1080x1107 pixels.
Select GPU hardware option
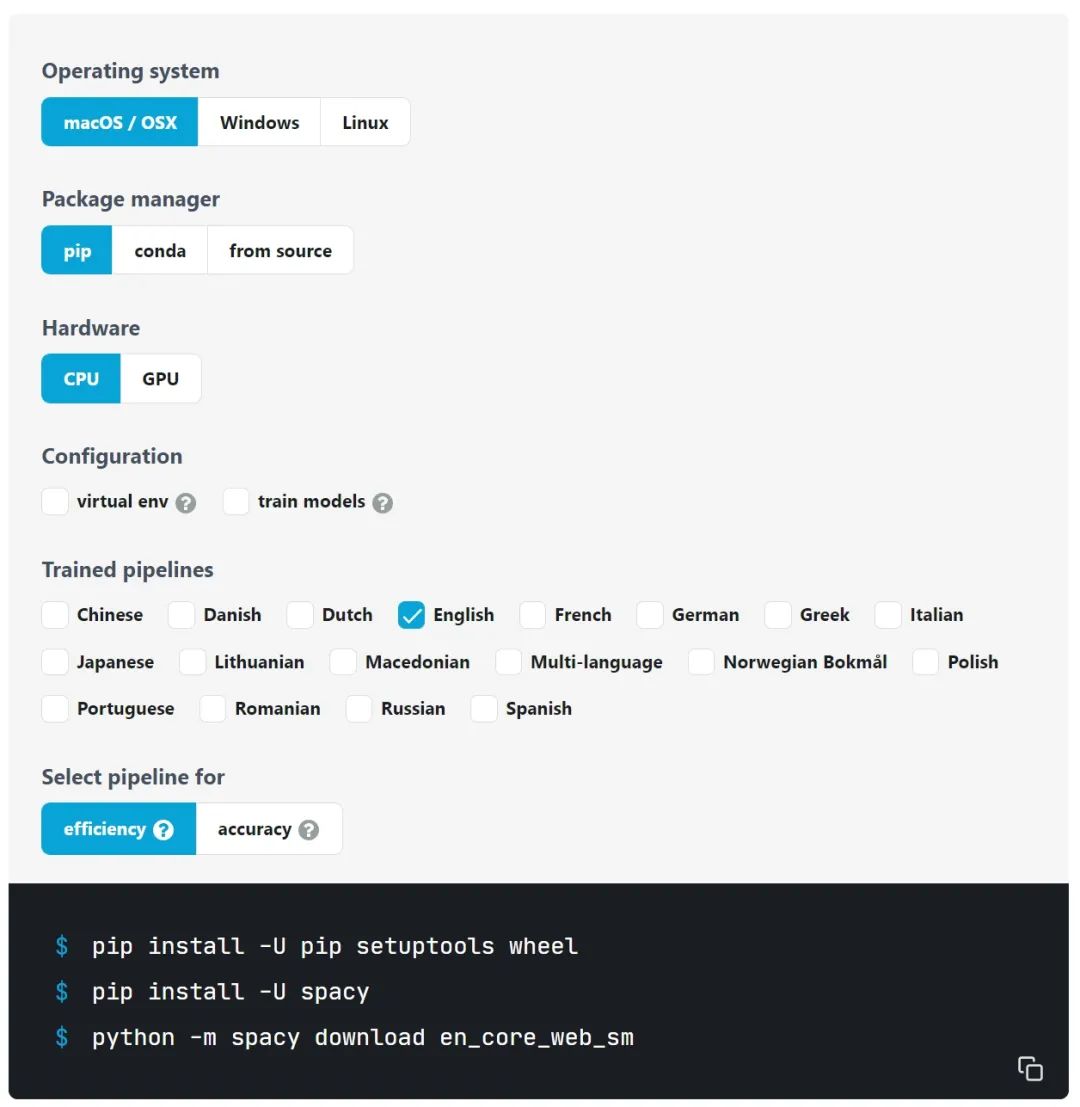click(160, 378)
